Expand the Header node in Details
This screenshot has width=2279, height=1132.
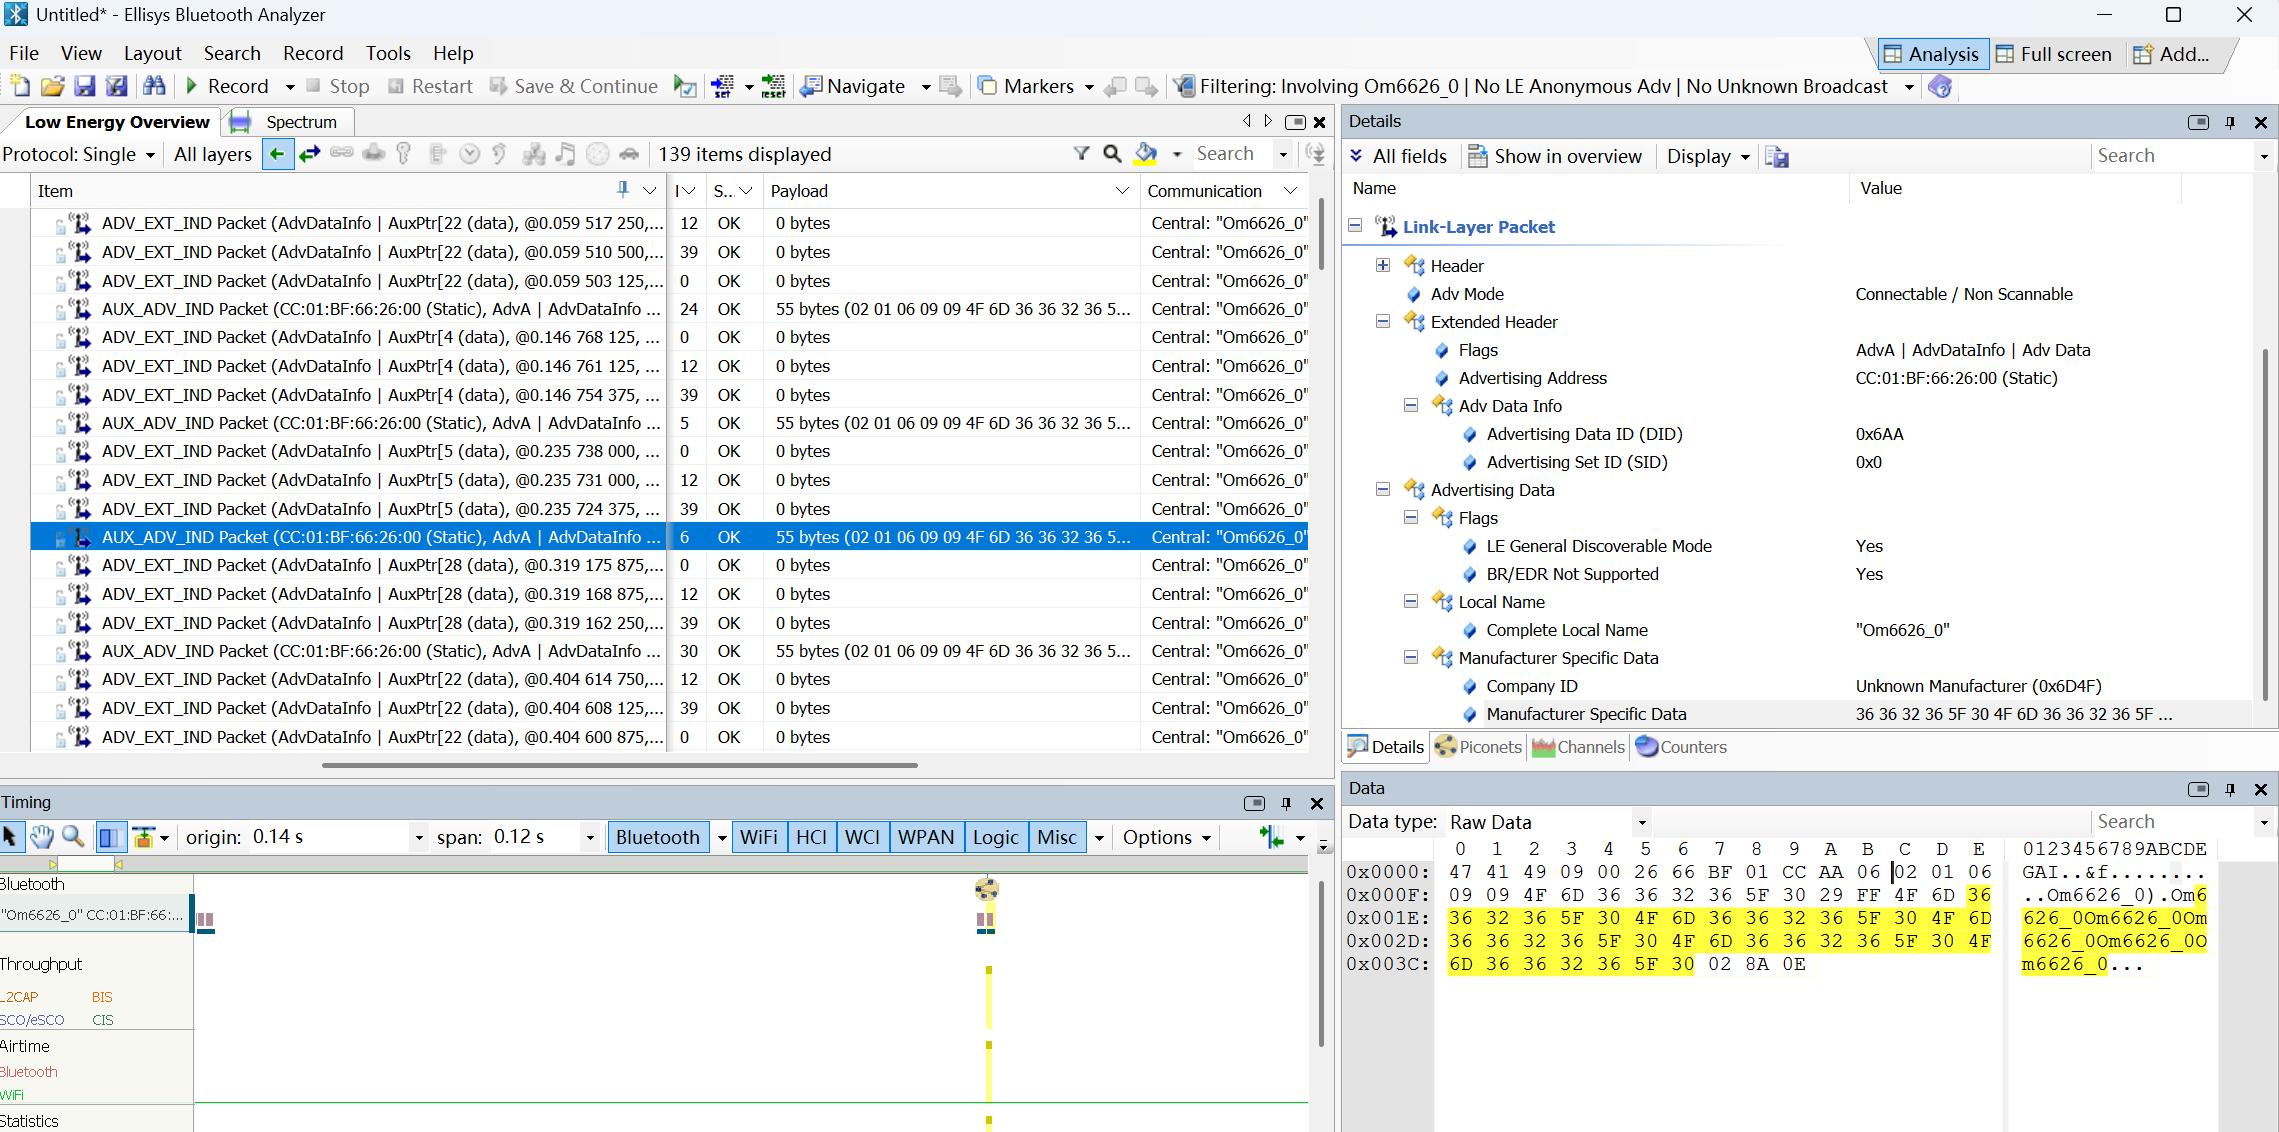(x=1383, y=265)
